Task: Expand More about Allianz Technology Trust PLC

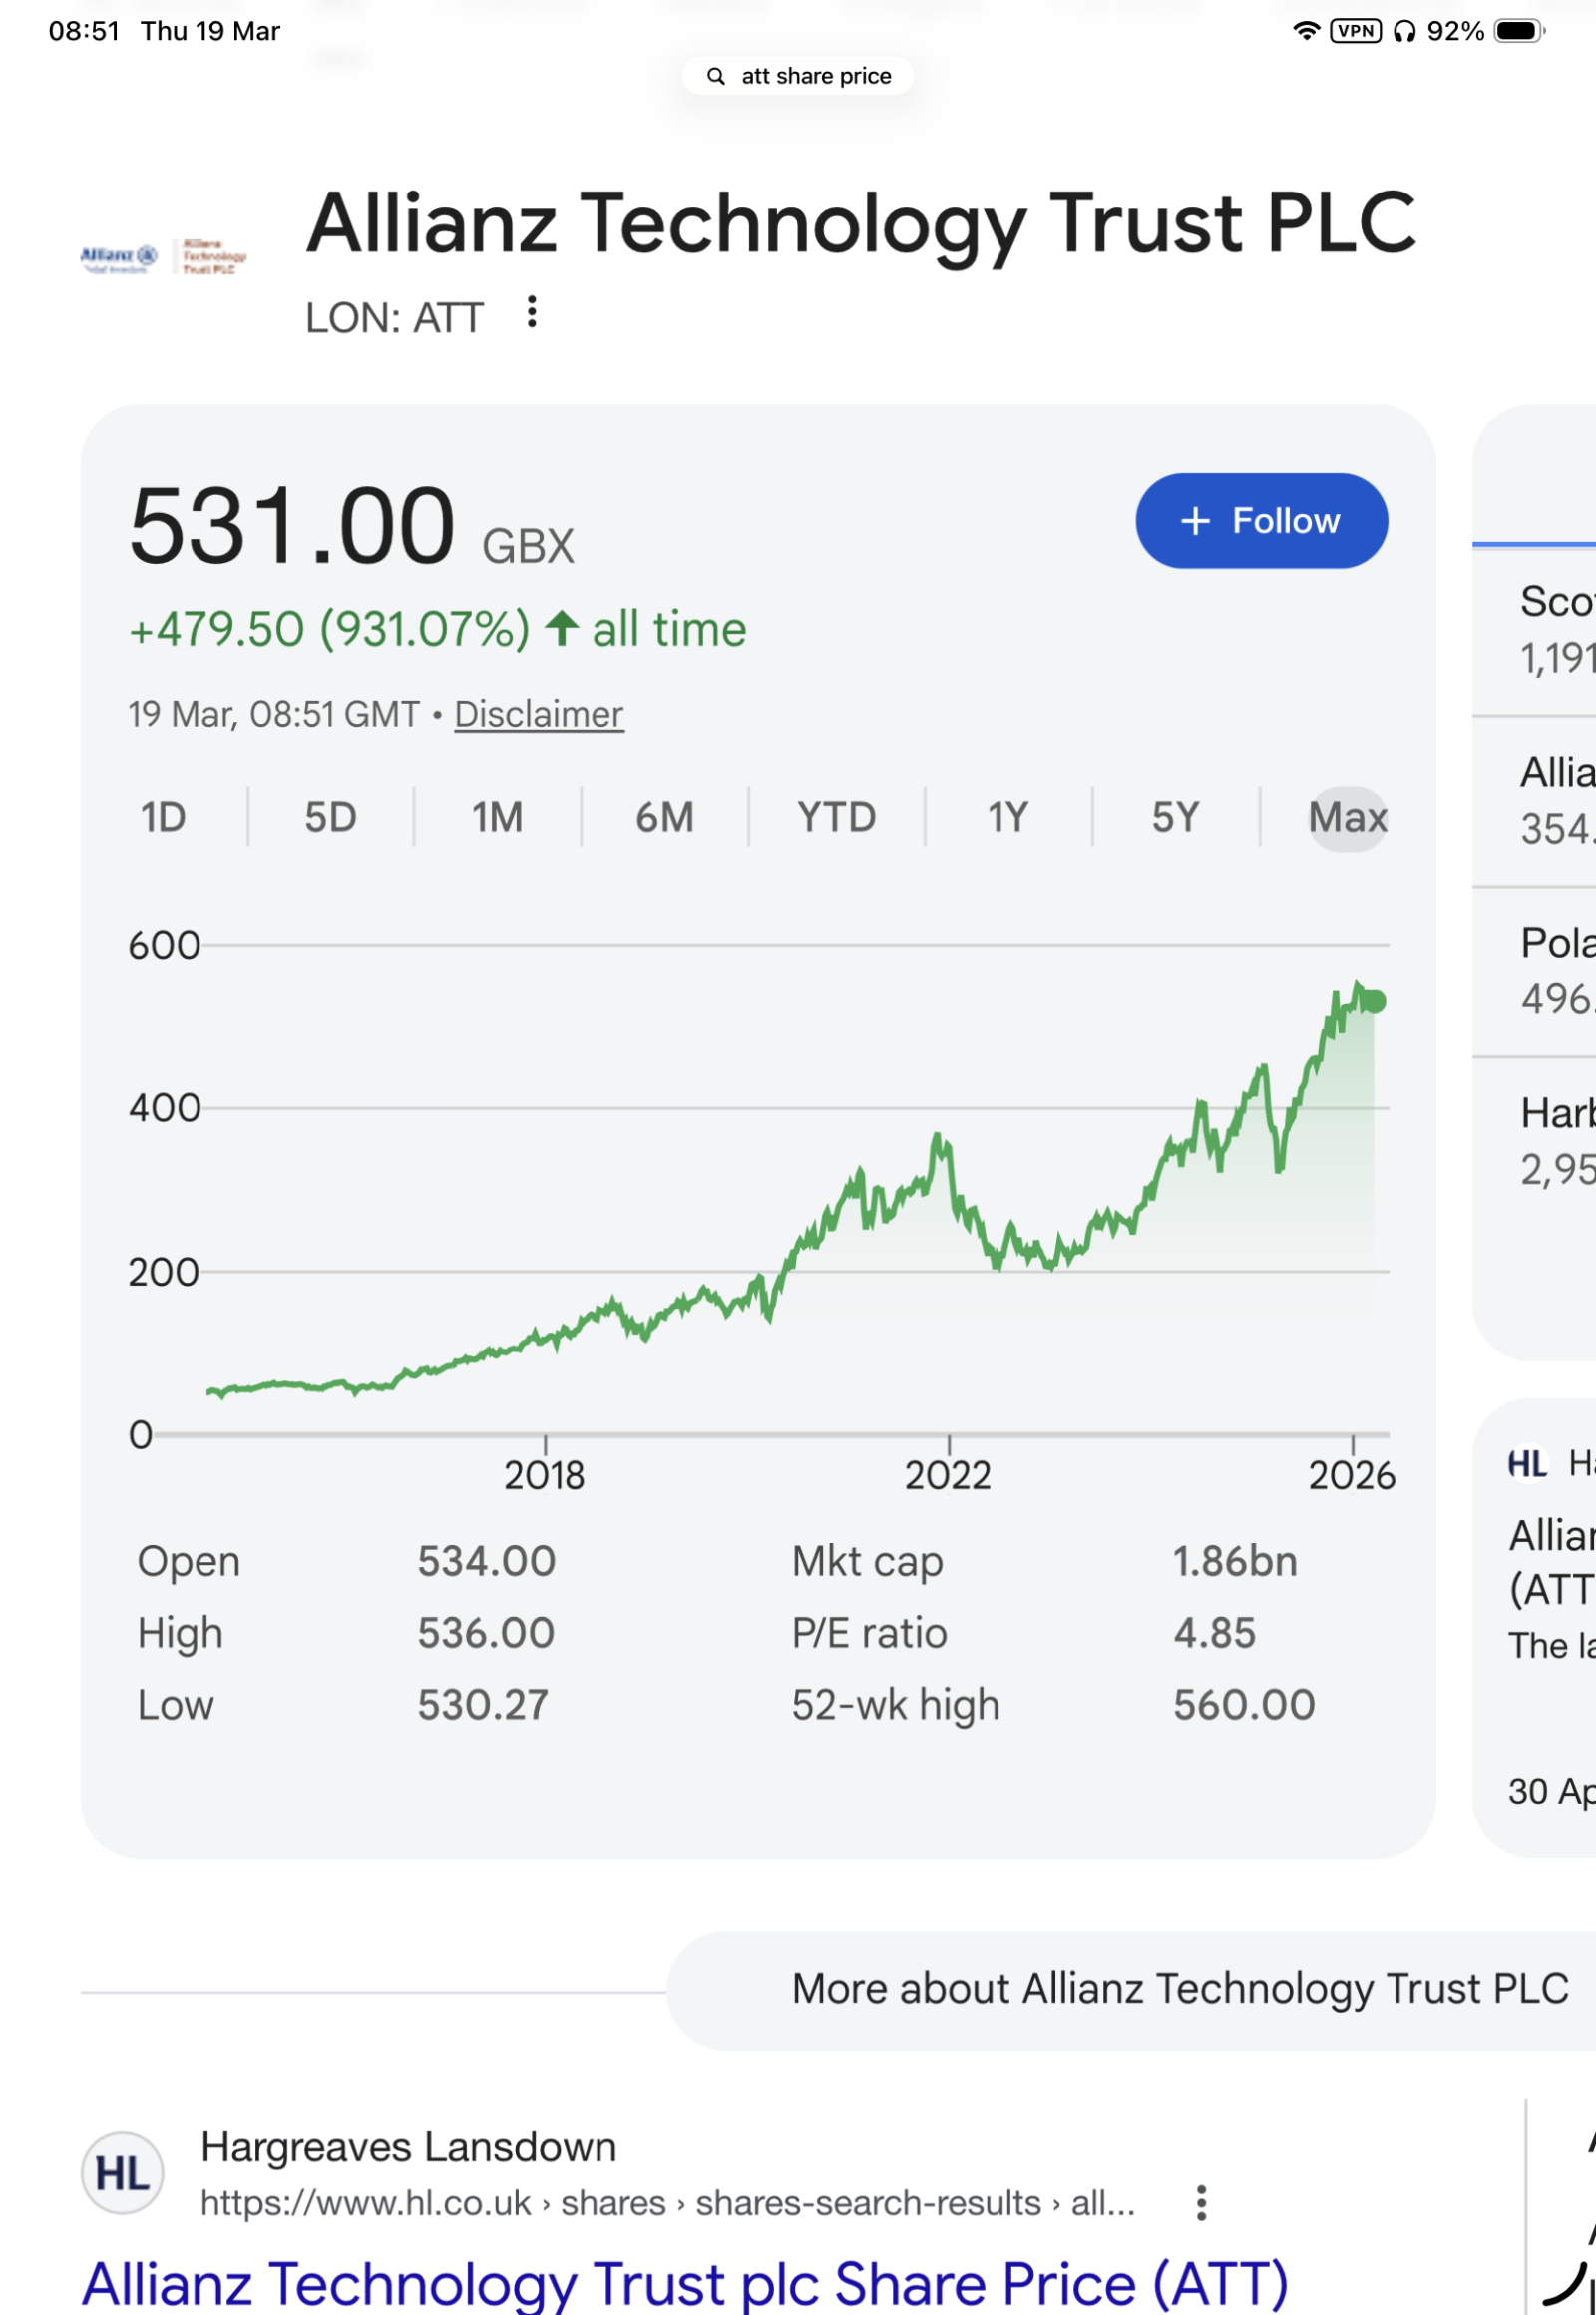Action: point(1180,1988)
